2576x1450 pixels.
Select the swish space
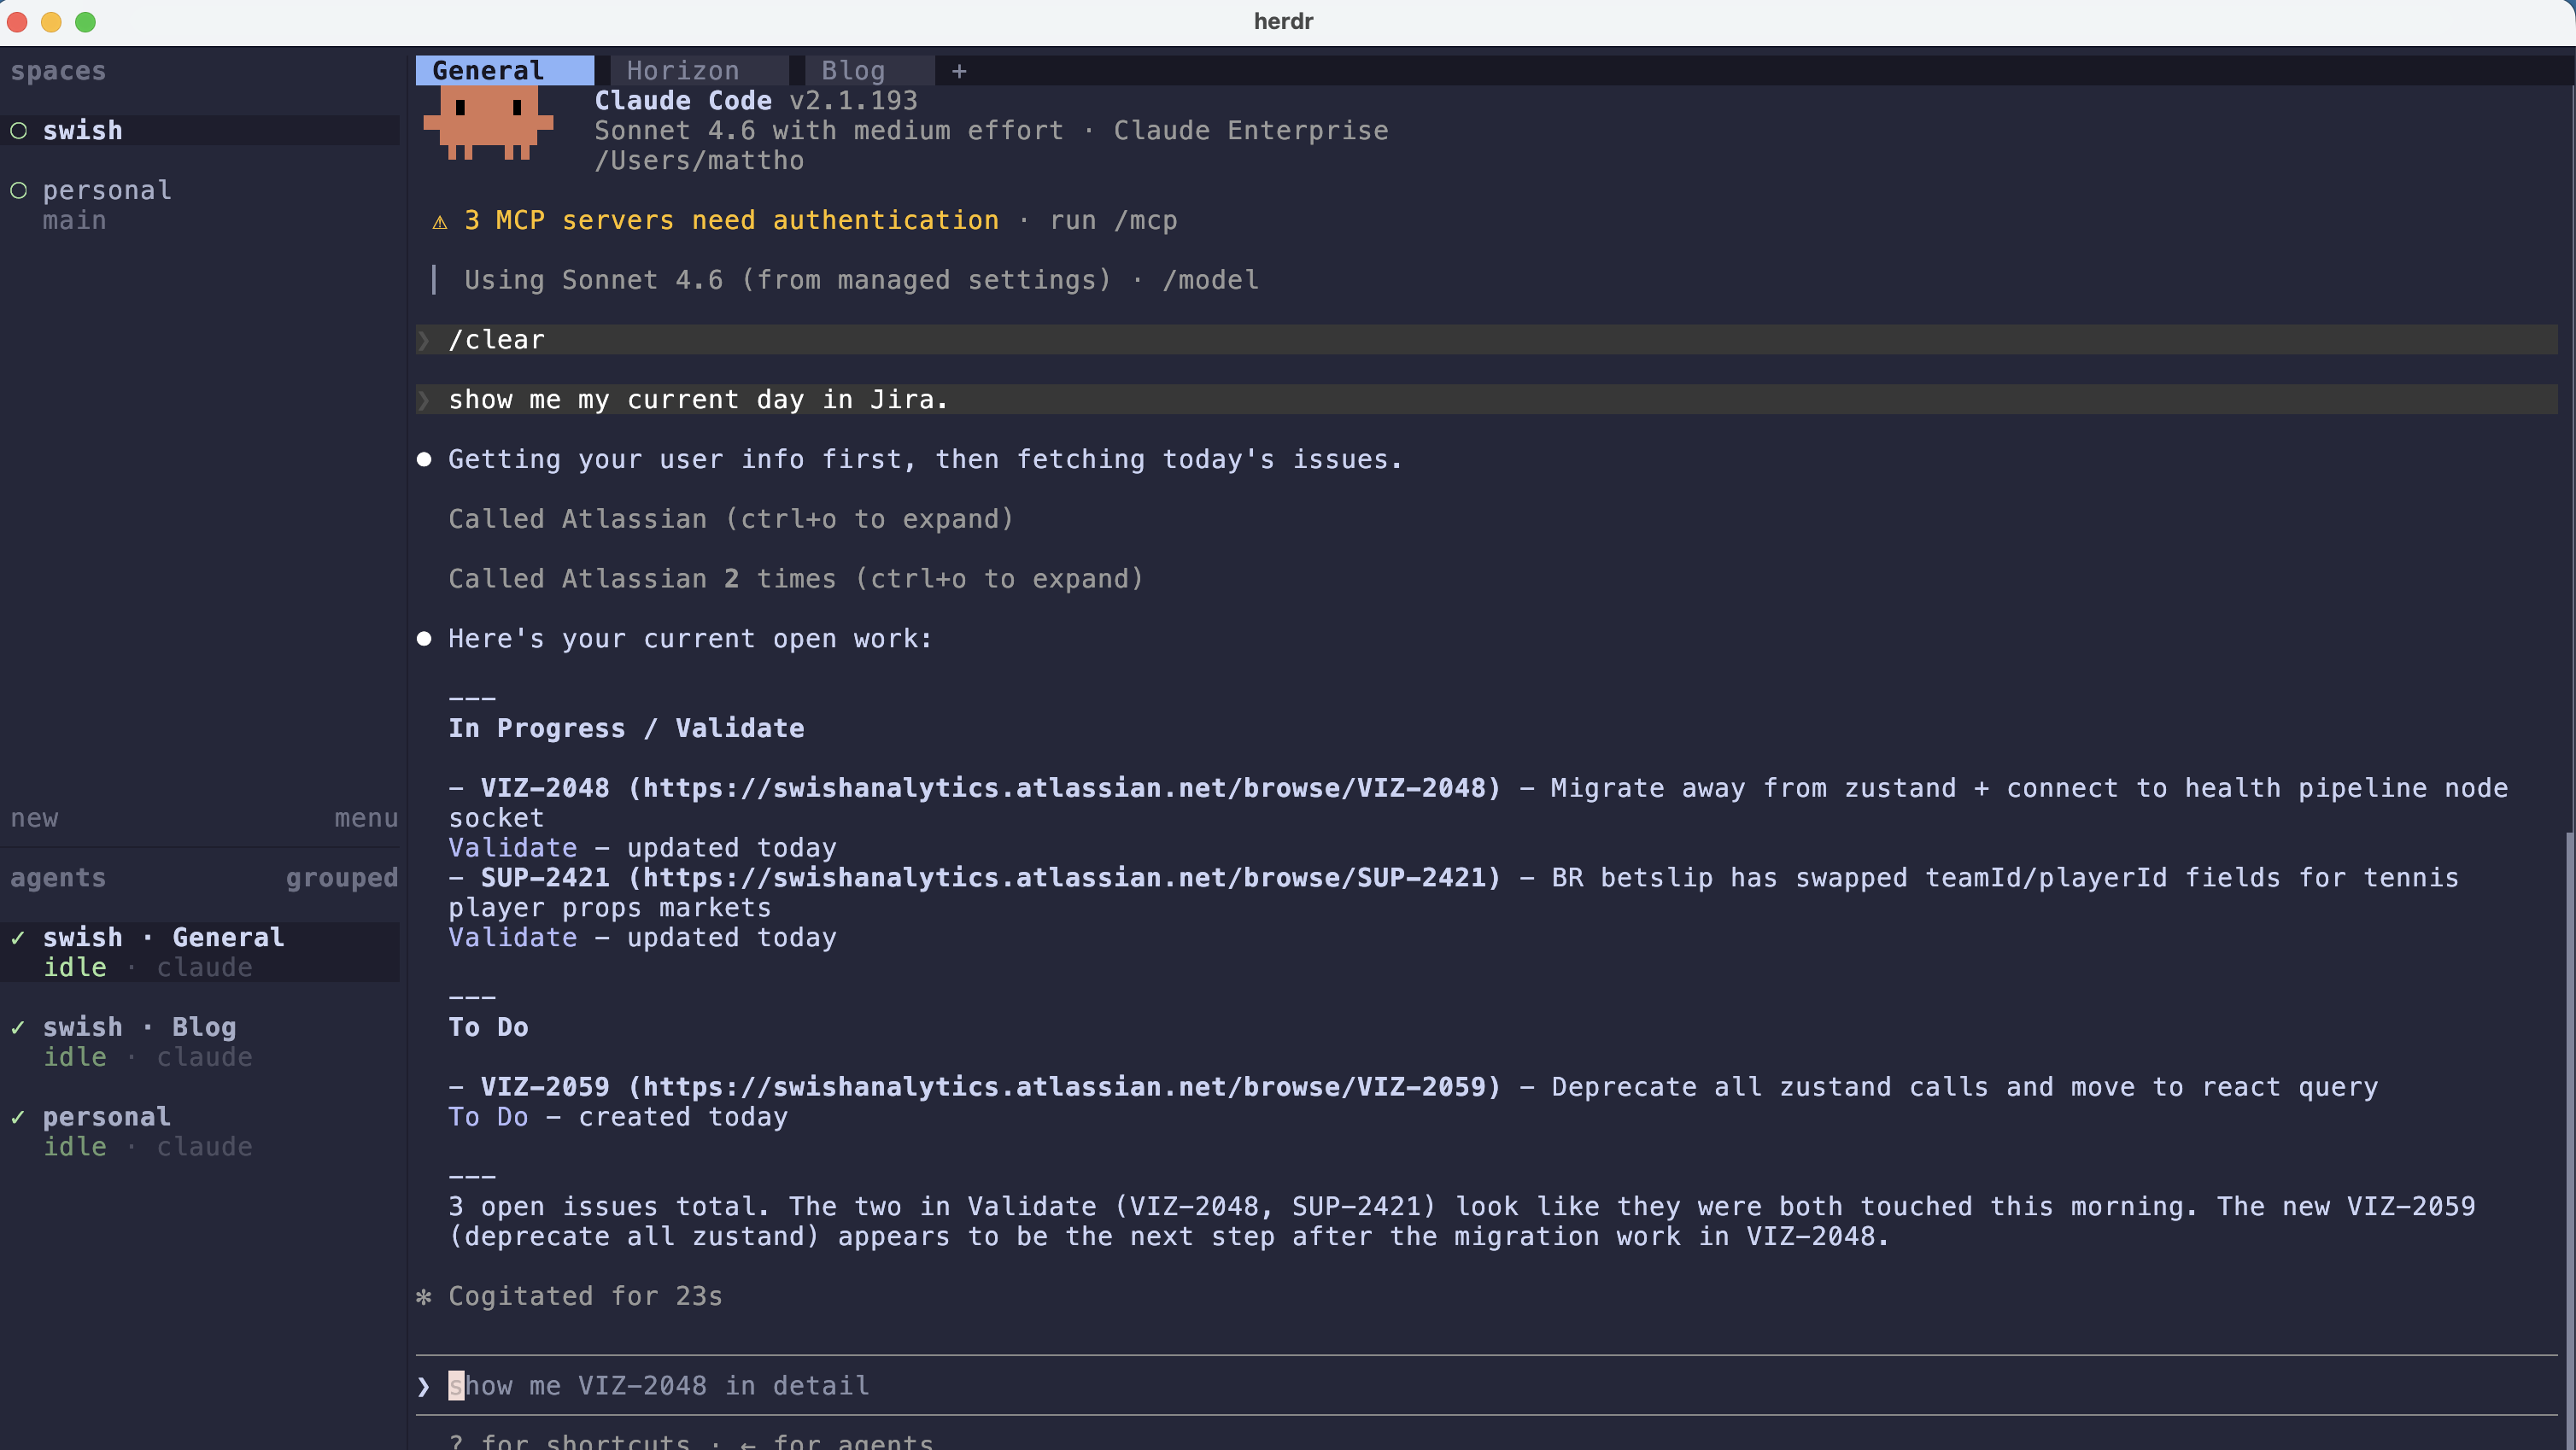tap(200, 130)
